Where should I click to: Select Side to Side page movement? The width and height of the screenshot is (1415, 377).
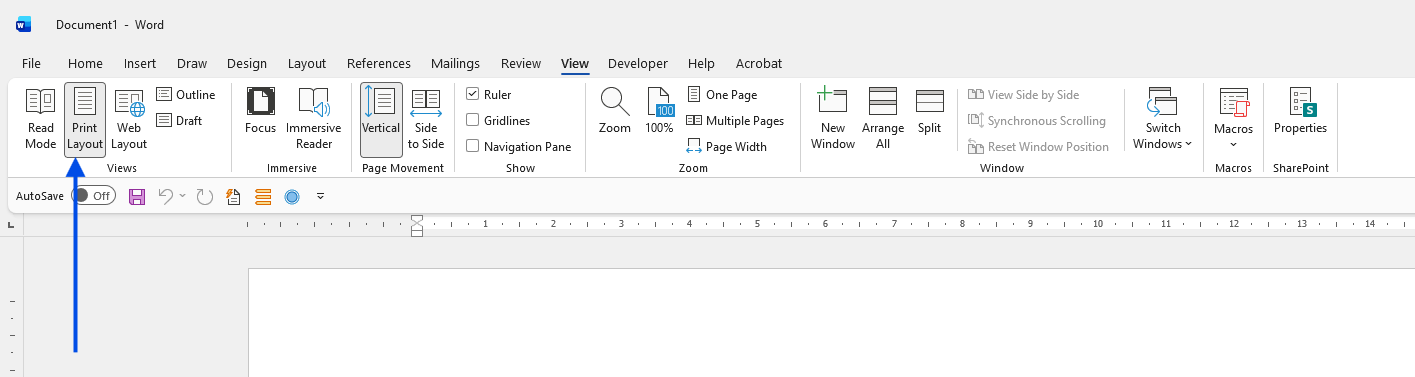click(x=426, y=119)
